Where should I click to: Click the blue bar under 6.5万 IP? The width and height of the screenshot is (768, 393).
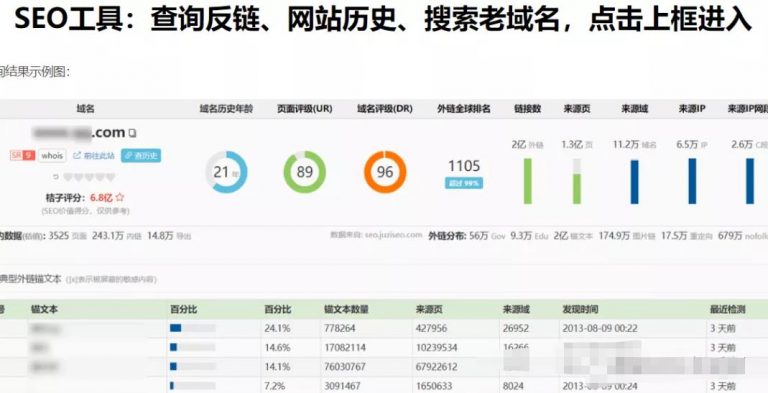tap(692, 181)
